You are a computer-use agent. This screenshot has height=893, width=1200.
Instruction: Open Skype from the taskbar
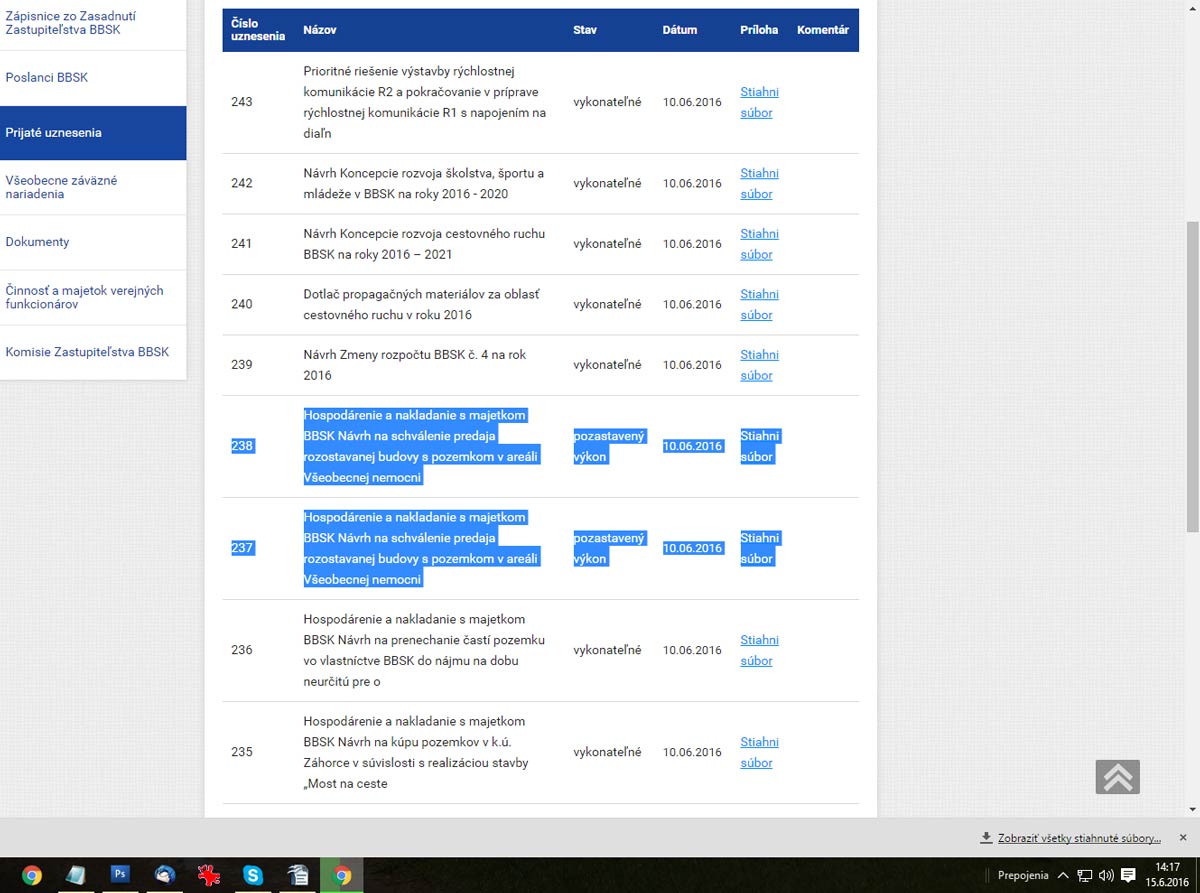tap(253, 875)
